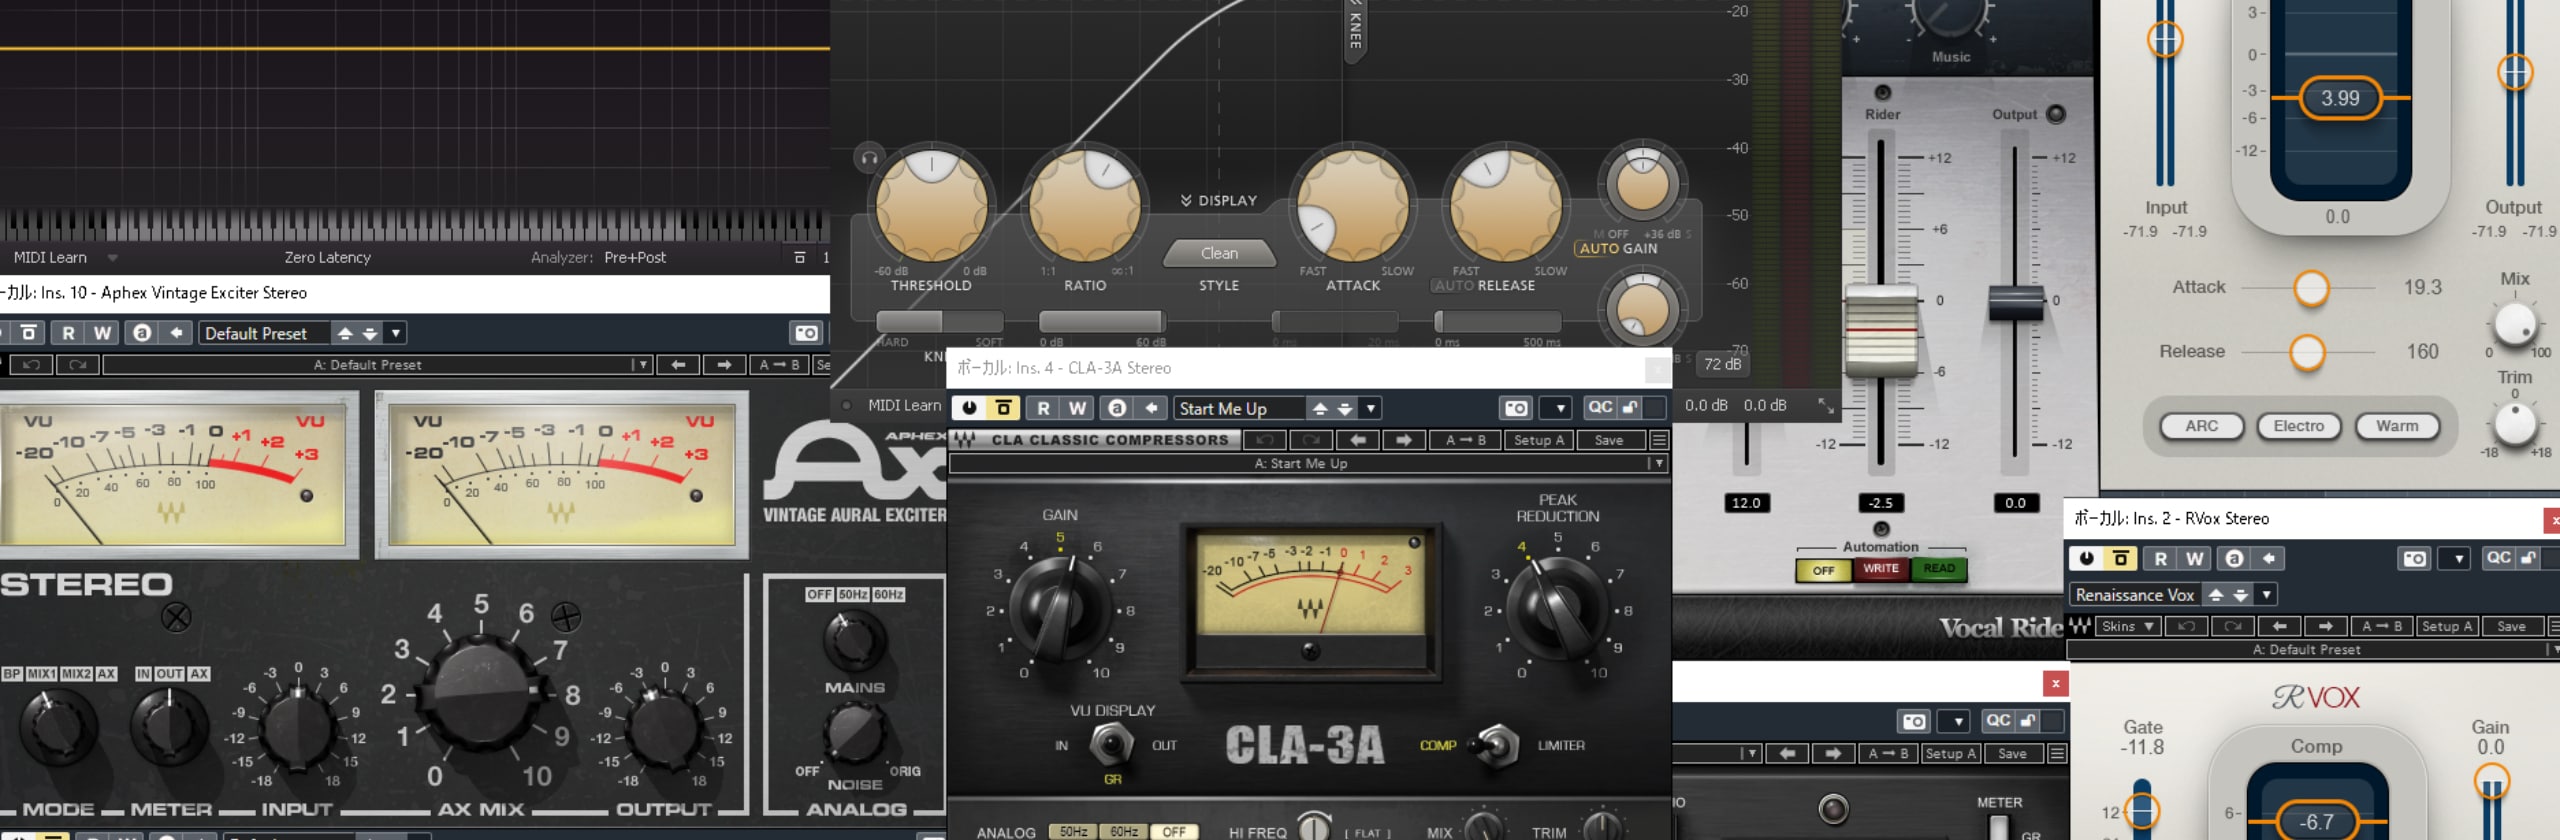This screenshot has height=840, width=2560.
Task: Expand the Aphex 'A: Default Preset' list
Action: (642, 365)
